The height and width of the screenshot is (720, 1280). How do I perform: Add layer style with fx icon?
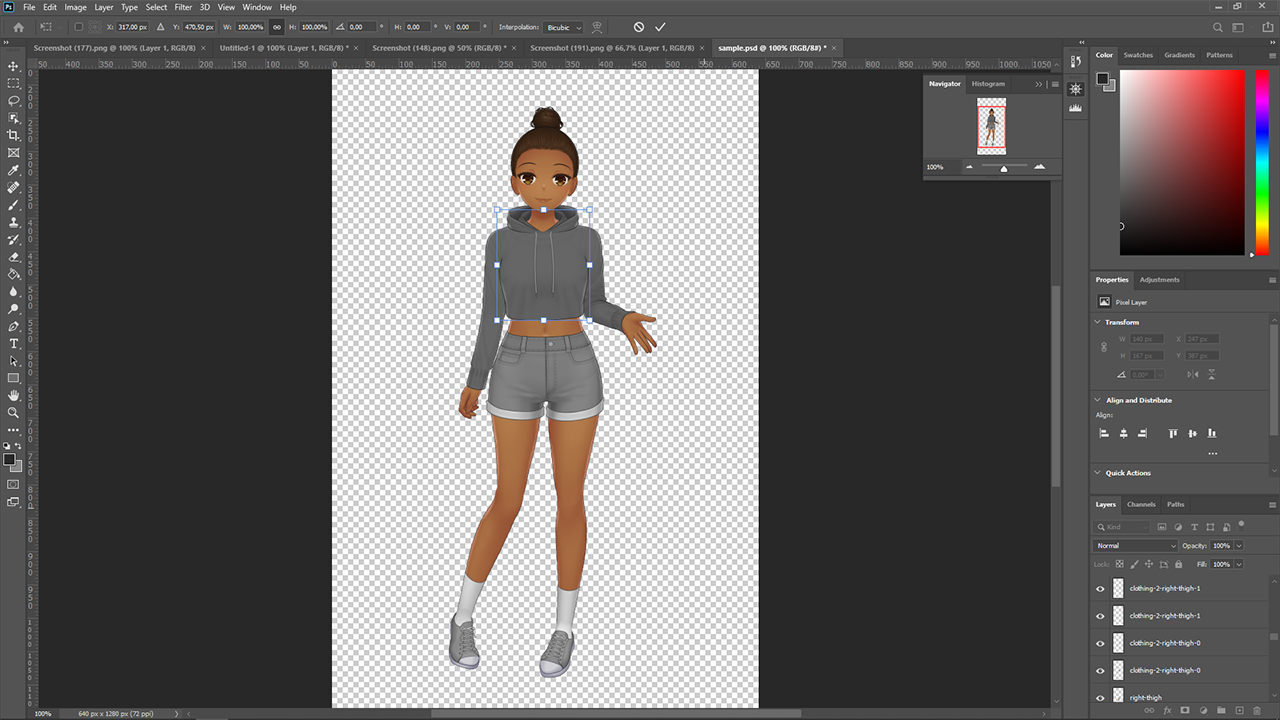pyautogui.click(x=1167, y=710)
